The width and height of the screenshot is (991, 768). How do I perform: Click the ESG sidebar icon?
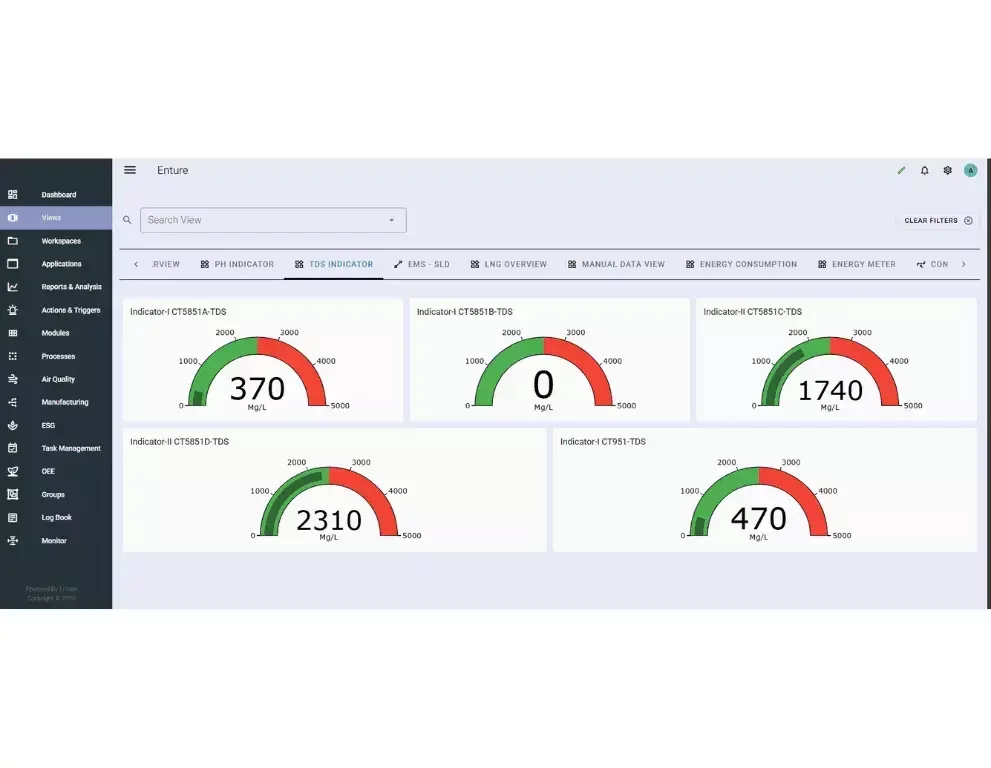[13, 425]
